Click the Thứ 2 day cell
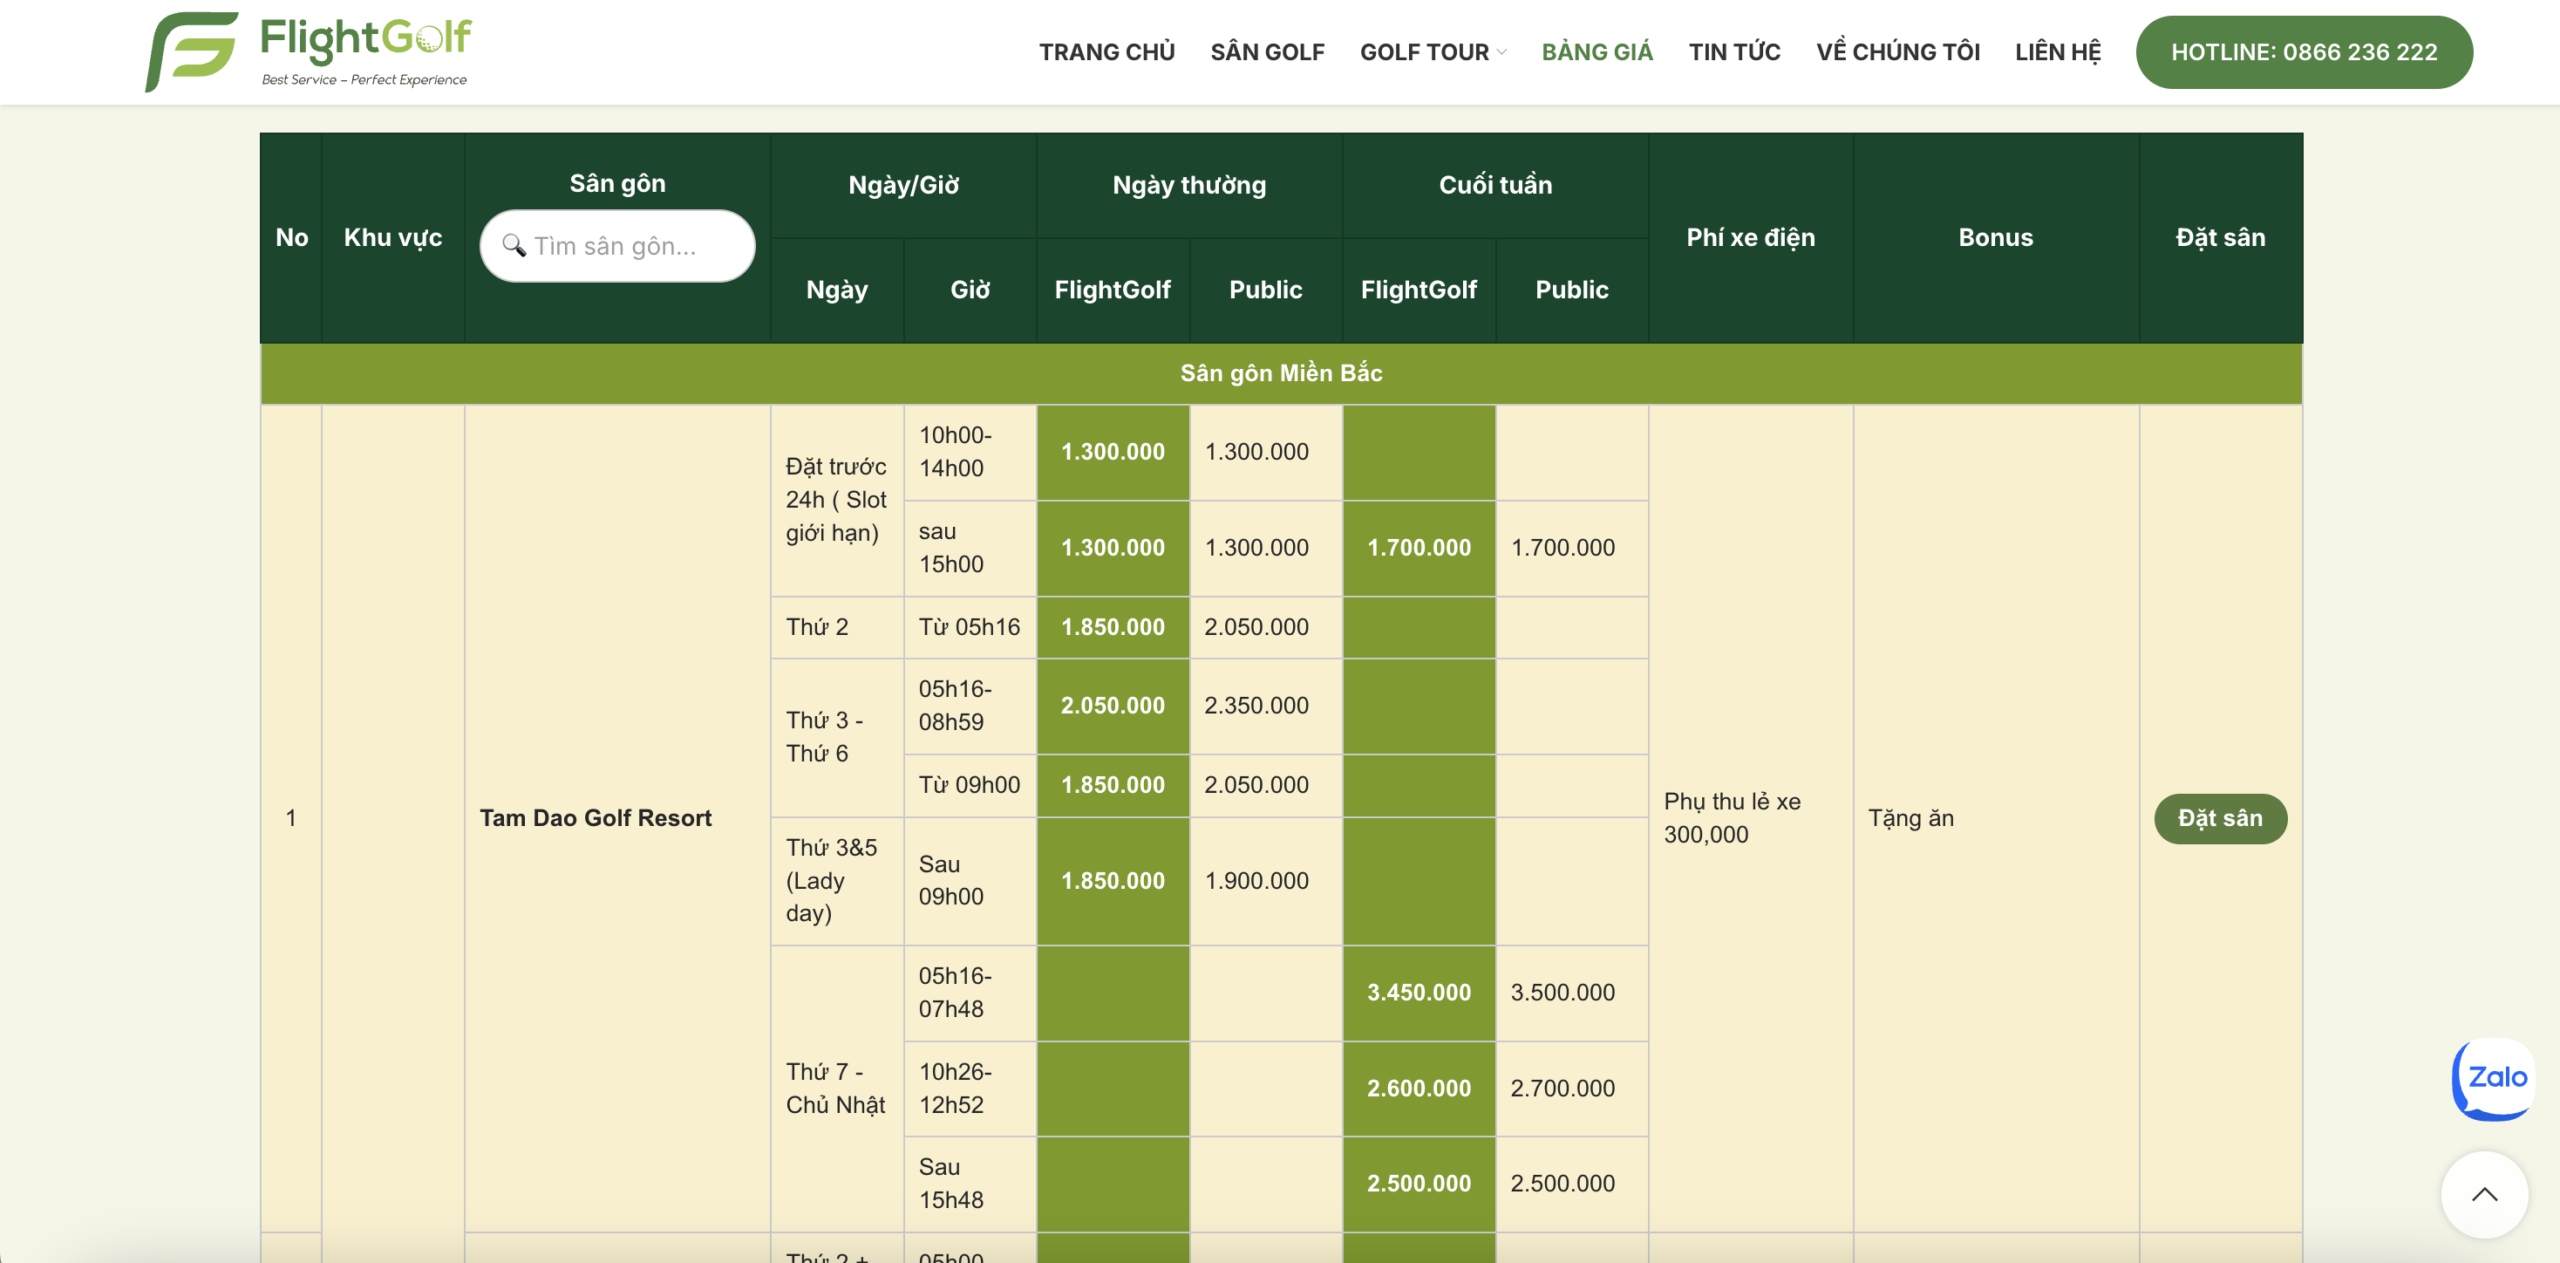The image size is (2560, 1263). click(837, 627)
